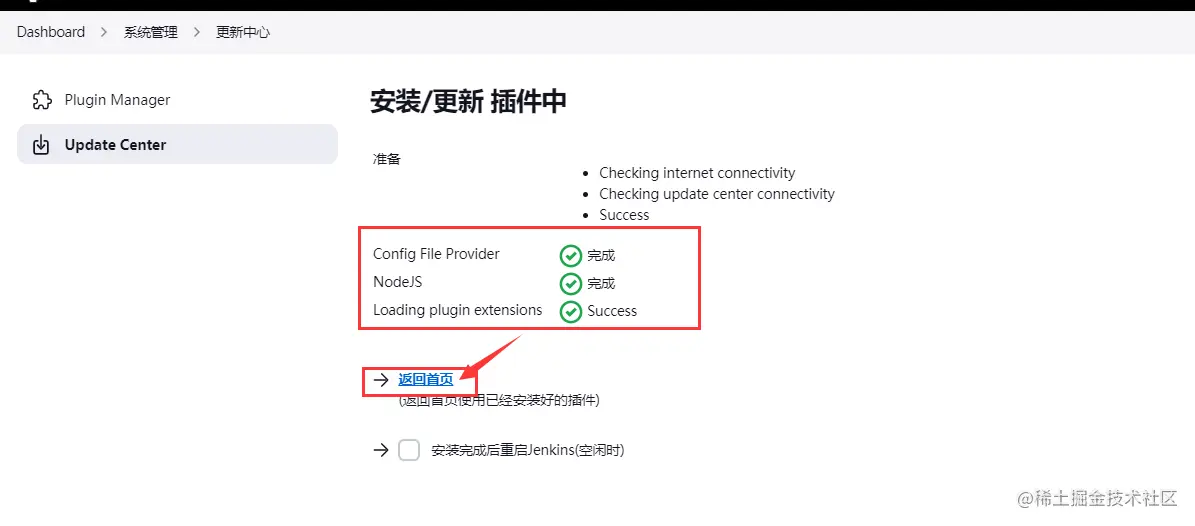Click the Plugin Manager puzzle-piece icon
1195x526 pixels.
42,100
